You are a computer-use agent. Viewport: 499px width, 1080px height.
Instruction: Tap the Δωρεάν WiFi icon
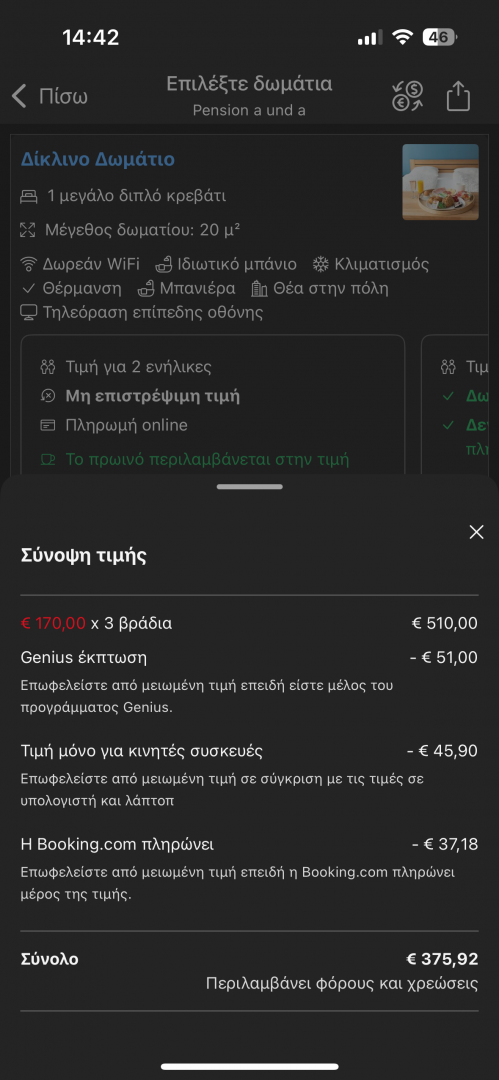(x=28, y=264)
